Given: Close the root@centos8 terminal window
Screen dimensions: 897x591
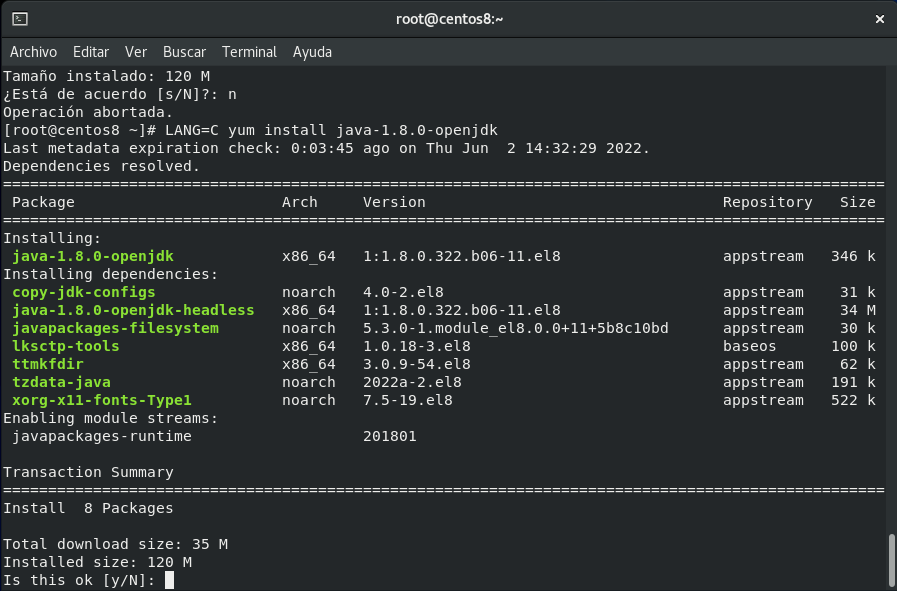Looking at the screenshot, I should point(880,19).
